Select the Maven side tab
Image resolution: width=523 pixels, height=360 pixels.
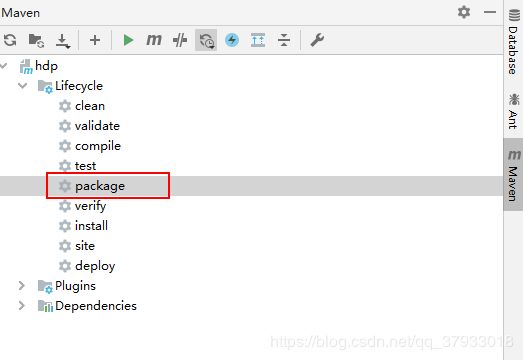[x=513, y=175]
